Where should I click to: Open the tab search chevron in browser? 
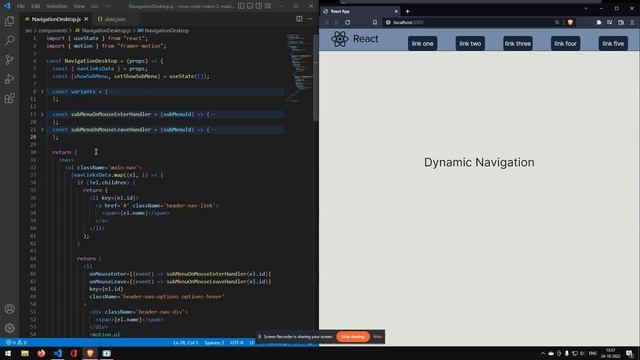point(586,8)
